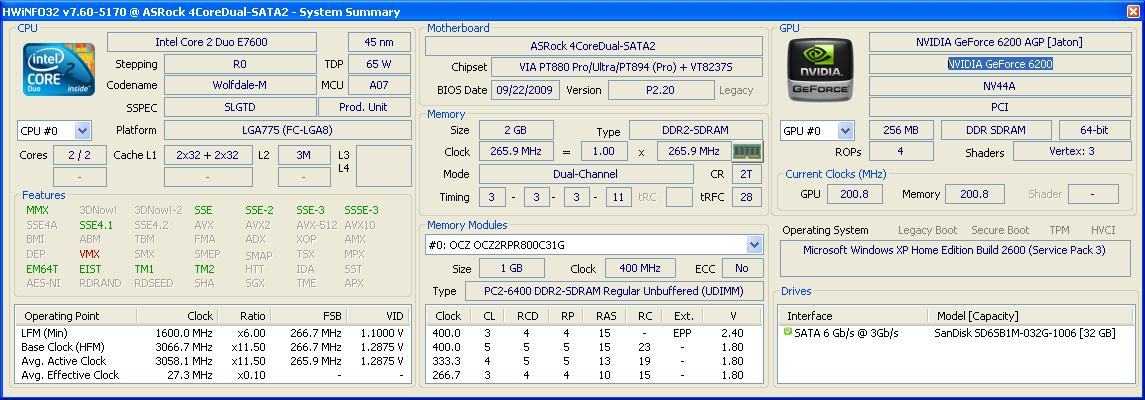The width and height of the screenshot is (1145, 400).
Task: Click the PC2-6400 DDR2-SDRAM Regular Unbuffered field
Action: (x=614, y=291)
